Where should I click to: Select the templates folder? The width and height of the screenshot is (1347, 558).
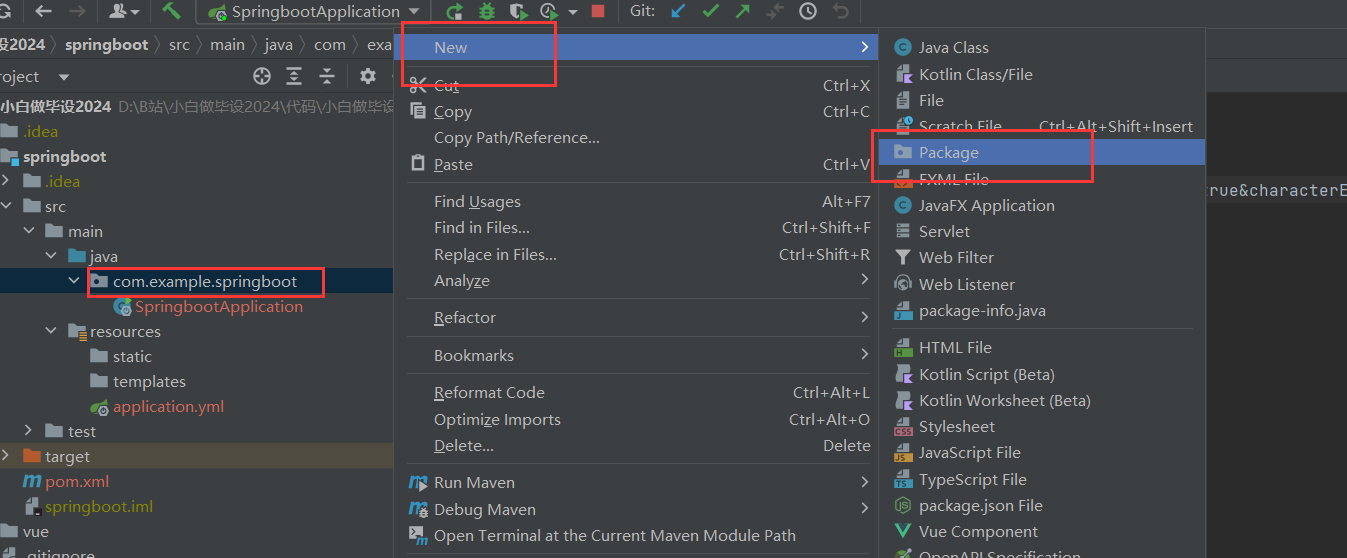149,381
